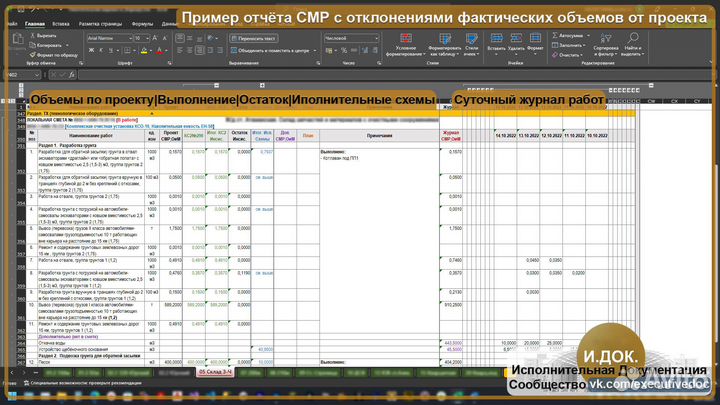This screenshot has width=720, height=405.
Task: Open the Заполнить fill menu
Action: [x=569, y=45]
